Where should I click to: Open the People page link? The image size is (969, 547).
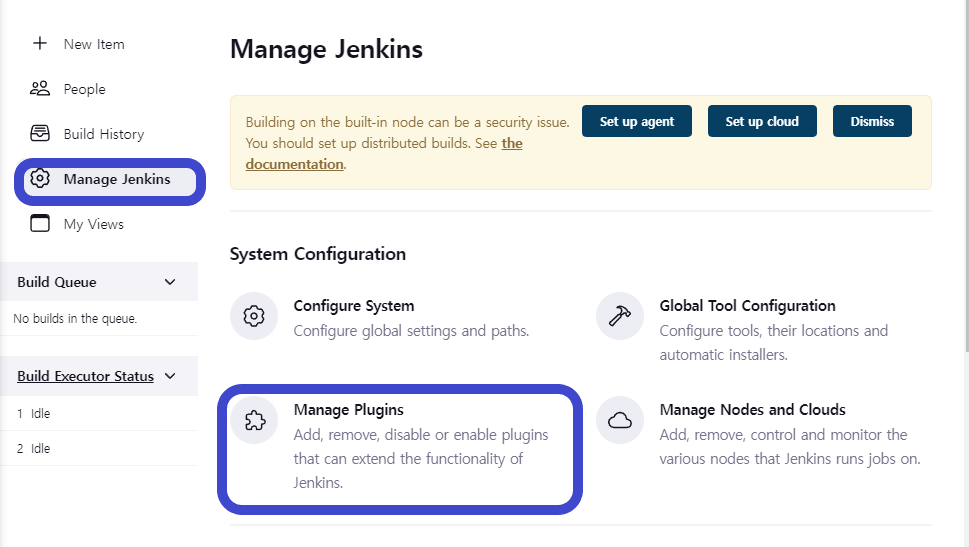click(x=85, y=89)
